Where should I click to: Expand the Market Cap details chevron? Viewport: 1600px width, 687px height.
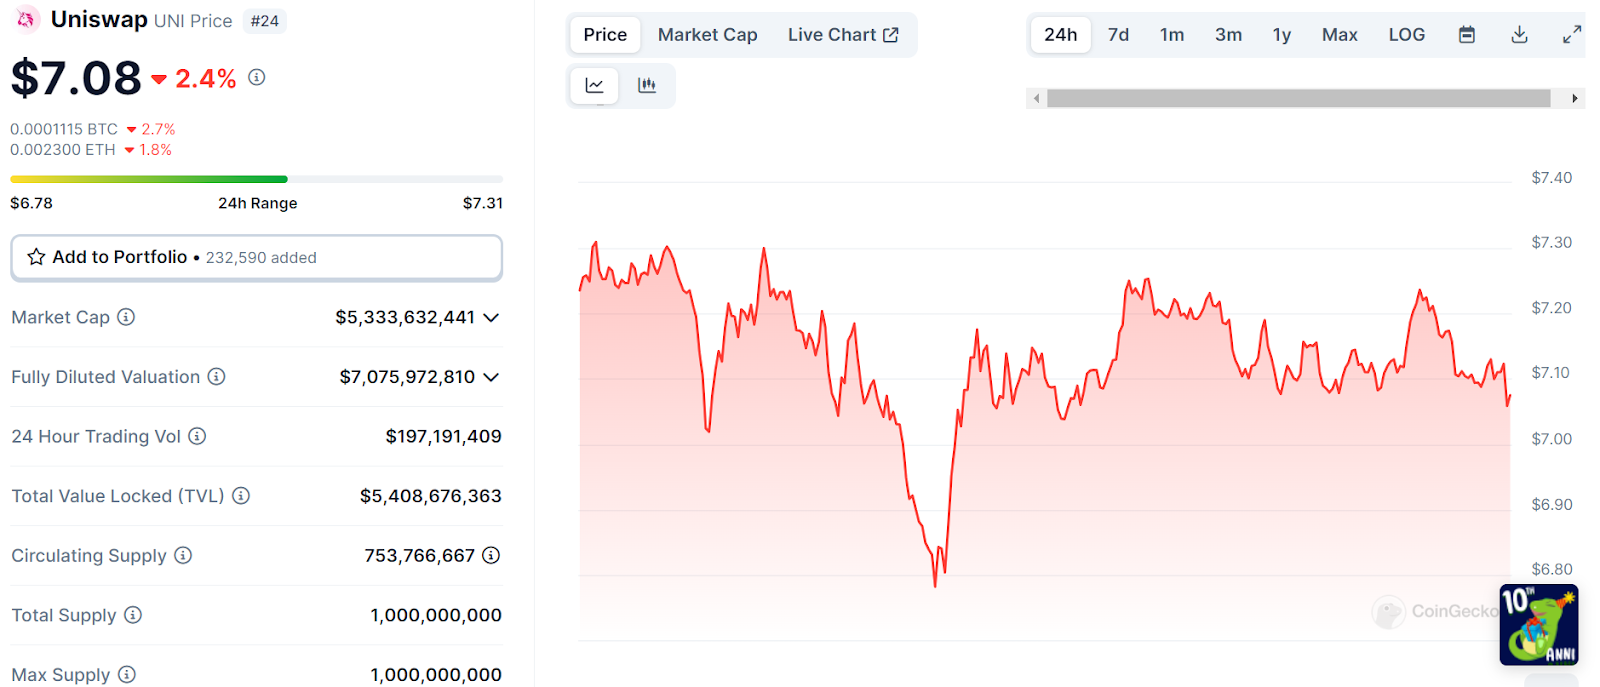point(491,318)
